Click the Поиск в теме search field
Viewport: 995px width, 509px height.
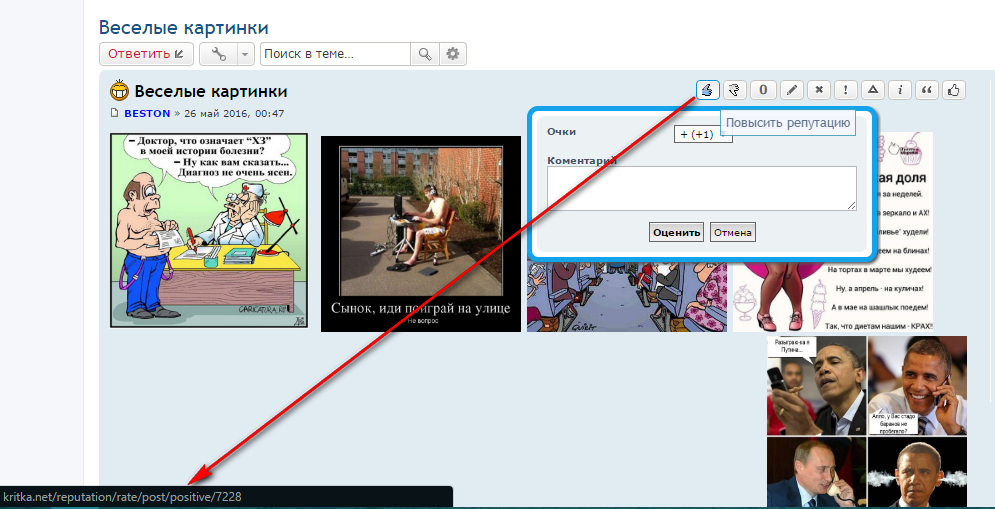(335, 54)
